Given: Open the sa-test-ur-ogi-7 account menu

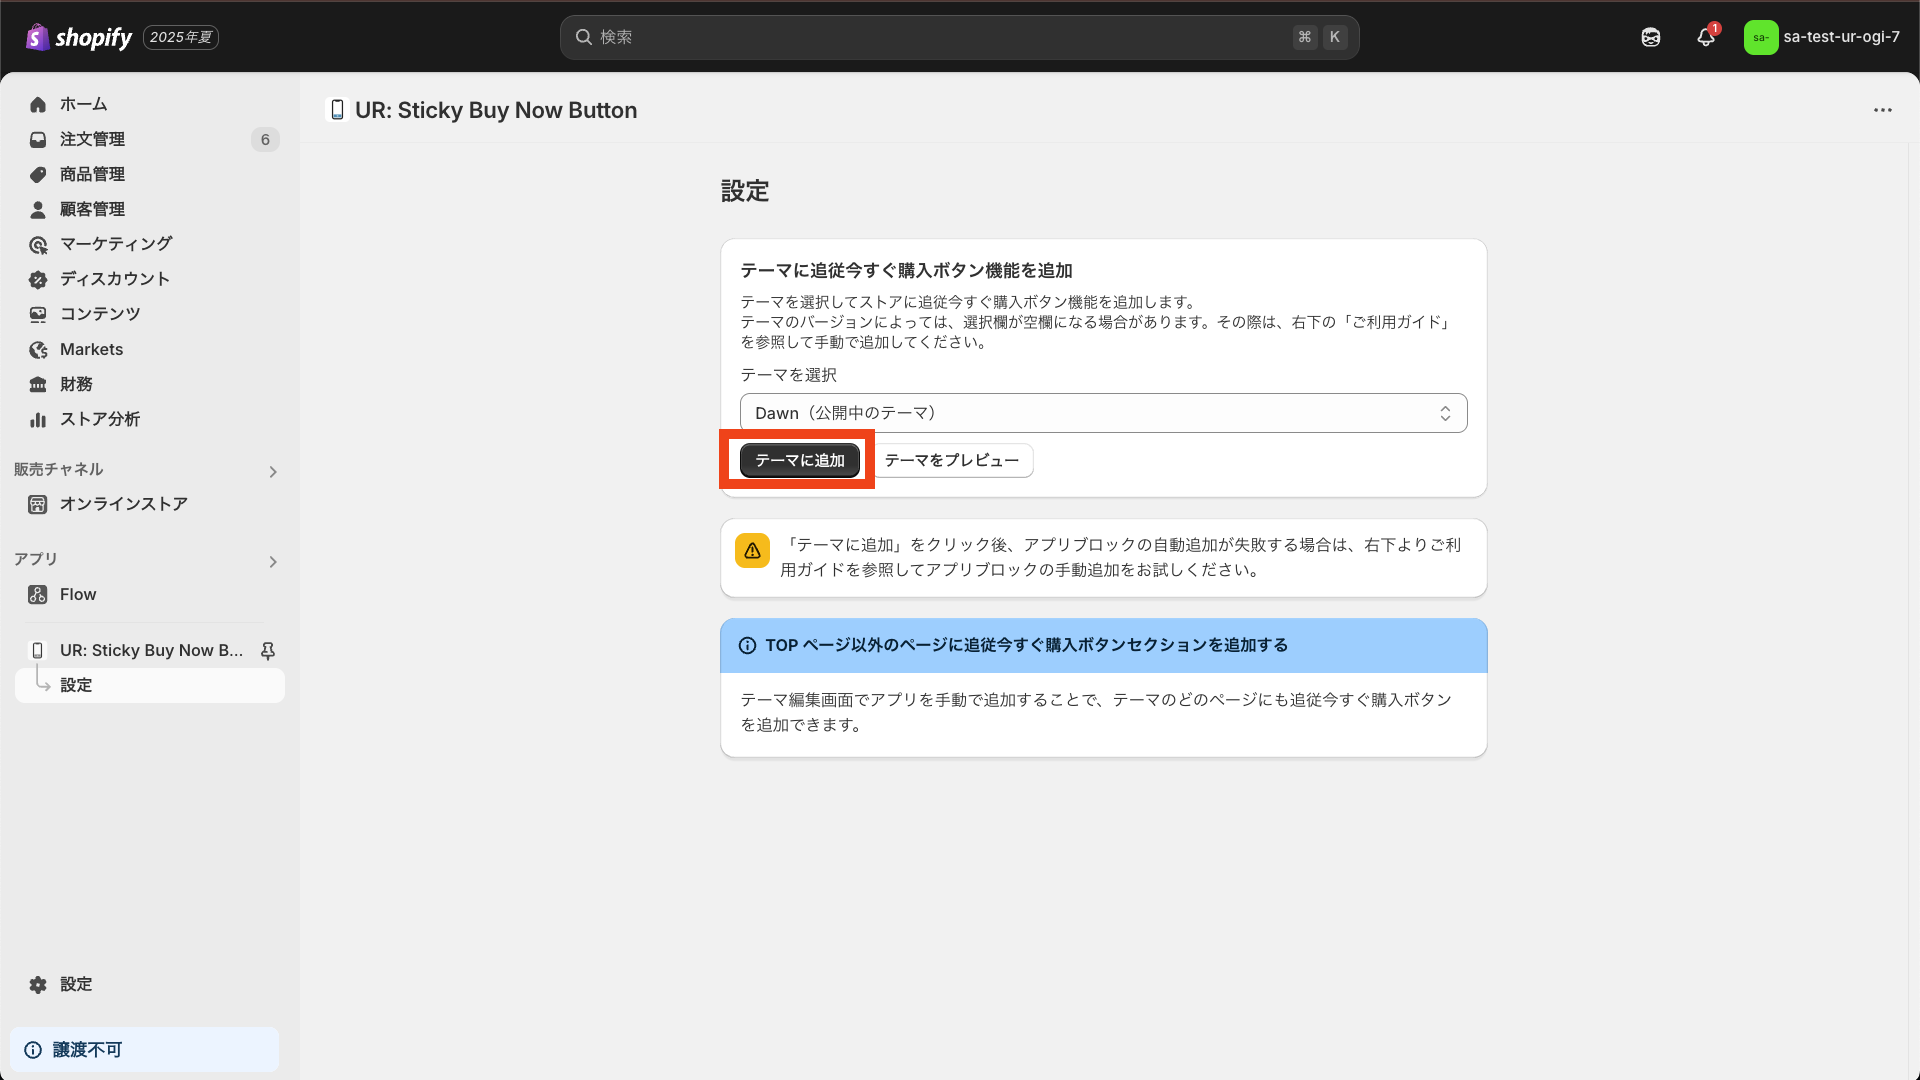Looking at the screenshot, I should (x=1822, y=37).
